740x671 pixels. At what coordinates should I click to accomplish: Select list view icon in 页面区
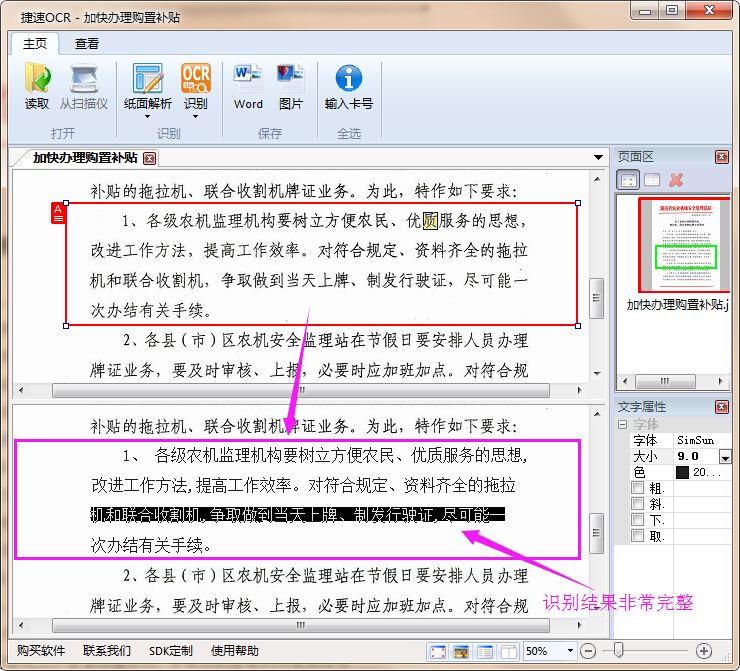tap(652, 180)
